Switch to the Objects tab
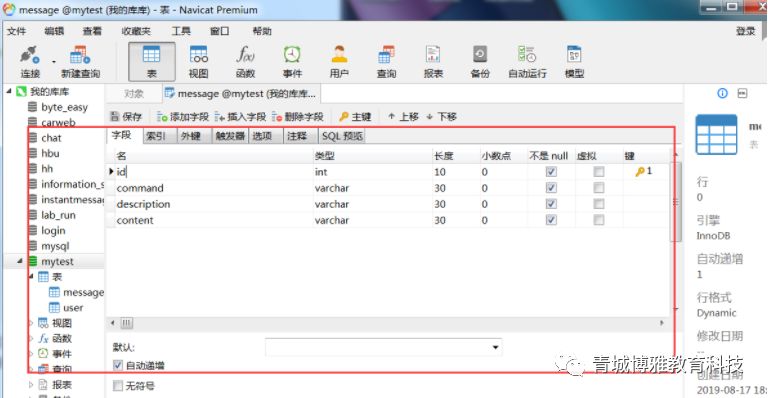This screenshot has width=768, height=398. (134, 93)
